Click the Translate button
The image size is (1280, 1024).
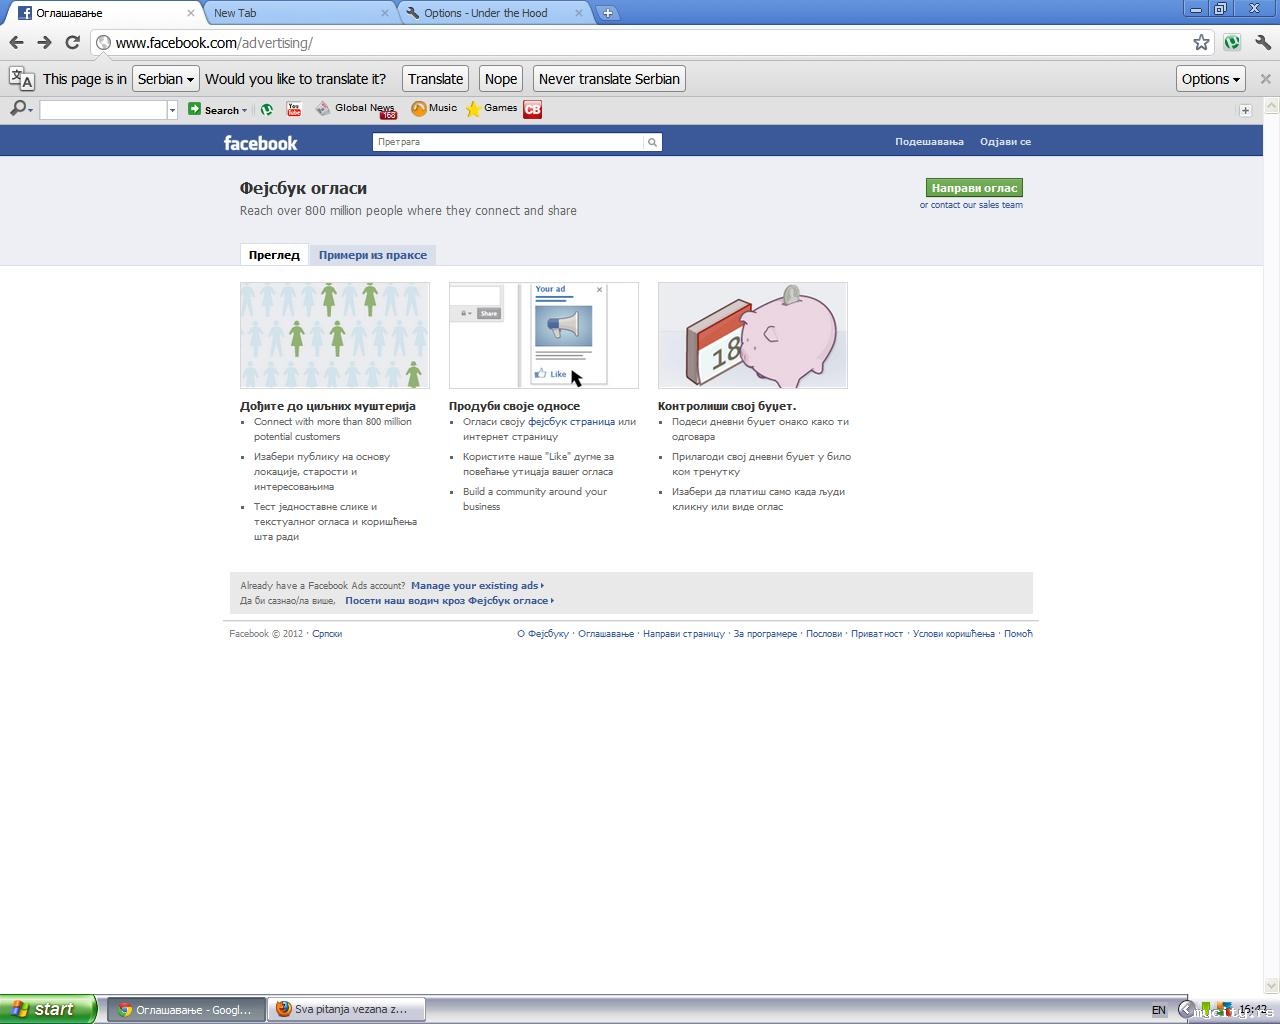click(435, 79)
